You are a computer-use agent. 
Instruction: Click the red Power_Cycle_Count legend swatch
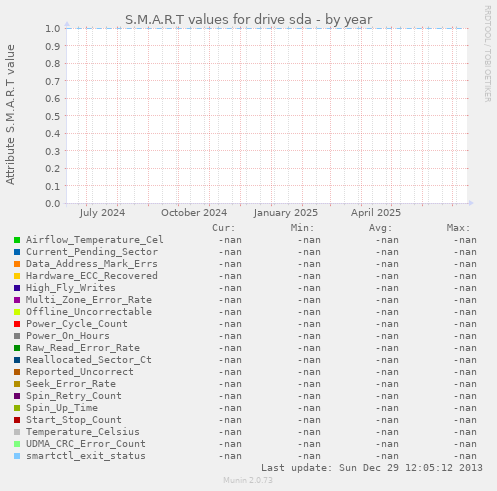click(17, 324)
